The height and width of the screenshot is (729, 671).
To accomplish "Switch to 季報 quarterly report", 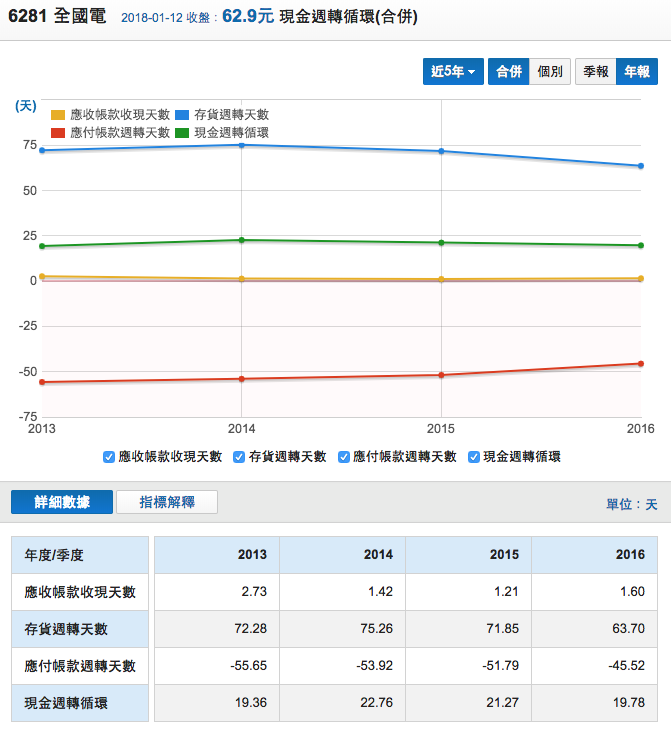I will click(596, 71).
